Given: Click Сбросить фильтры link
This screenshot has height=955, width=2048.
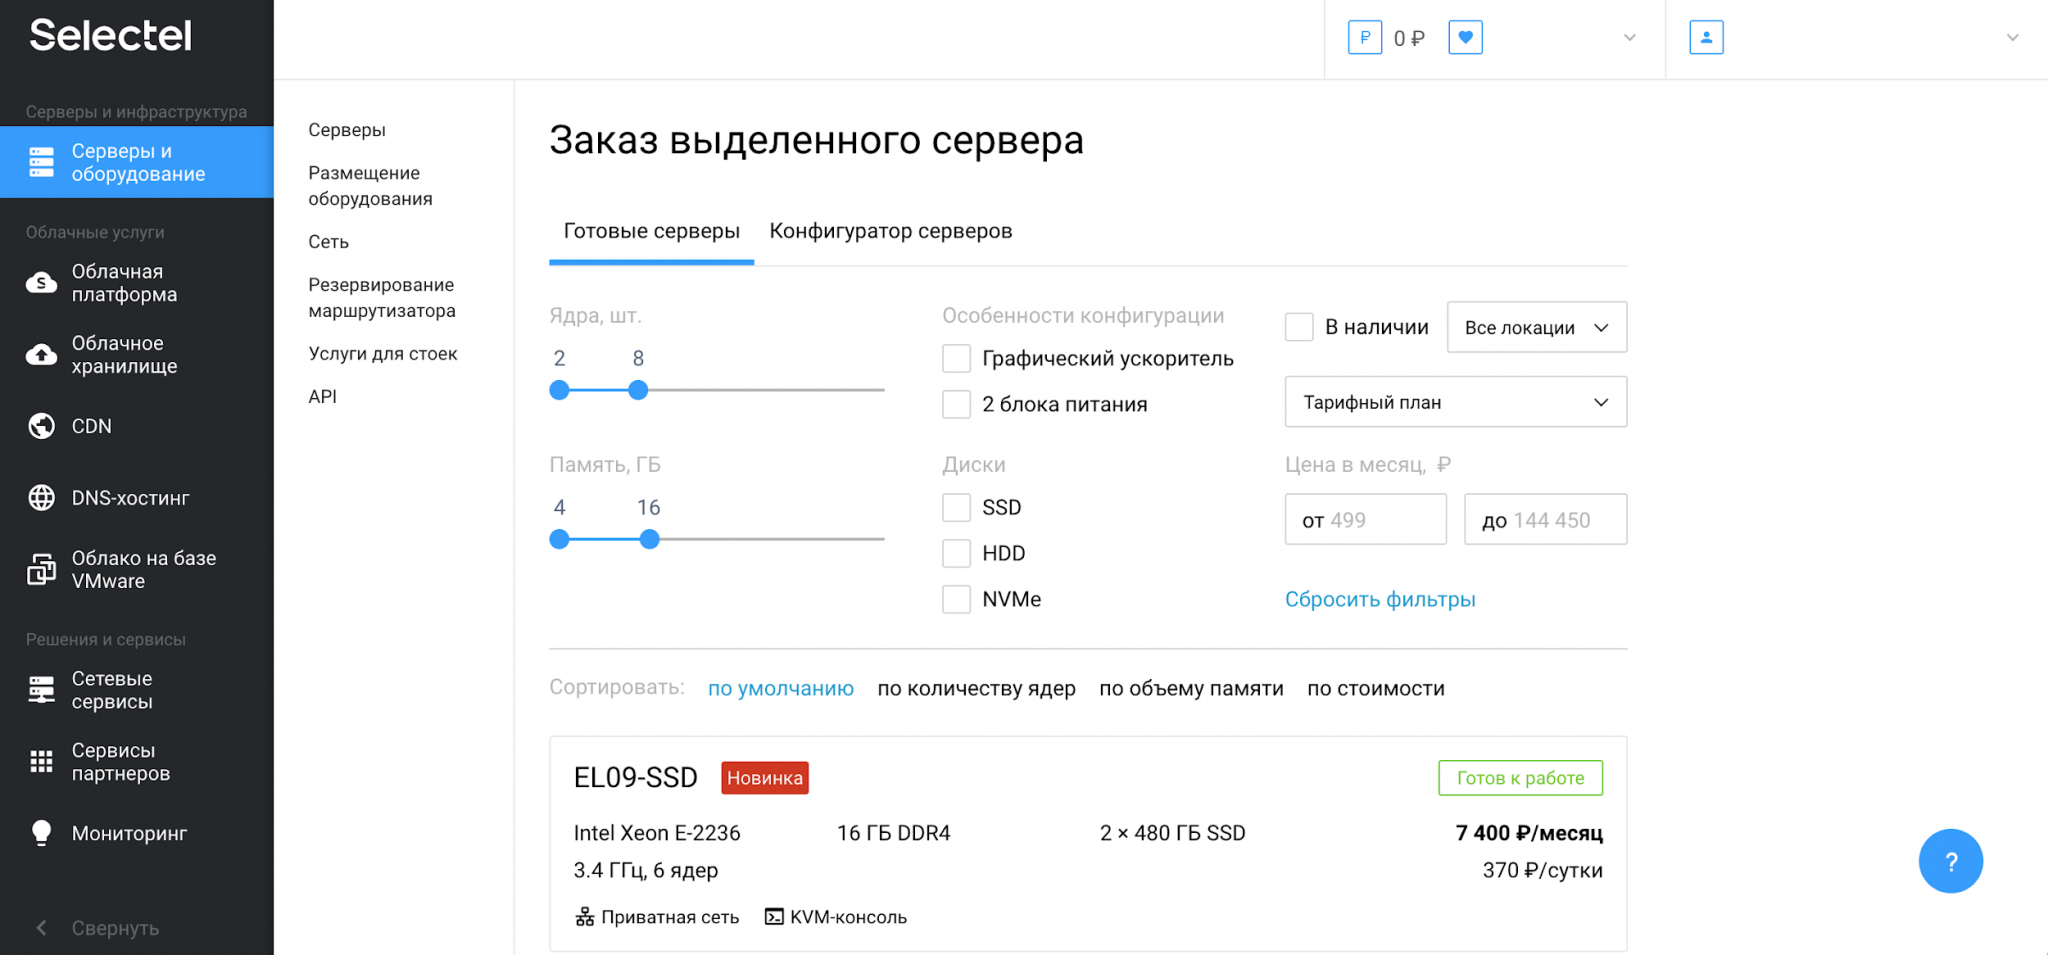Looking at the screenshot, I should click(x=1379, y=599).
